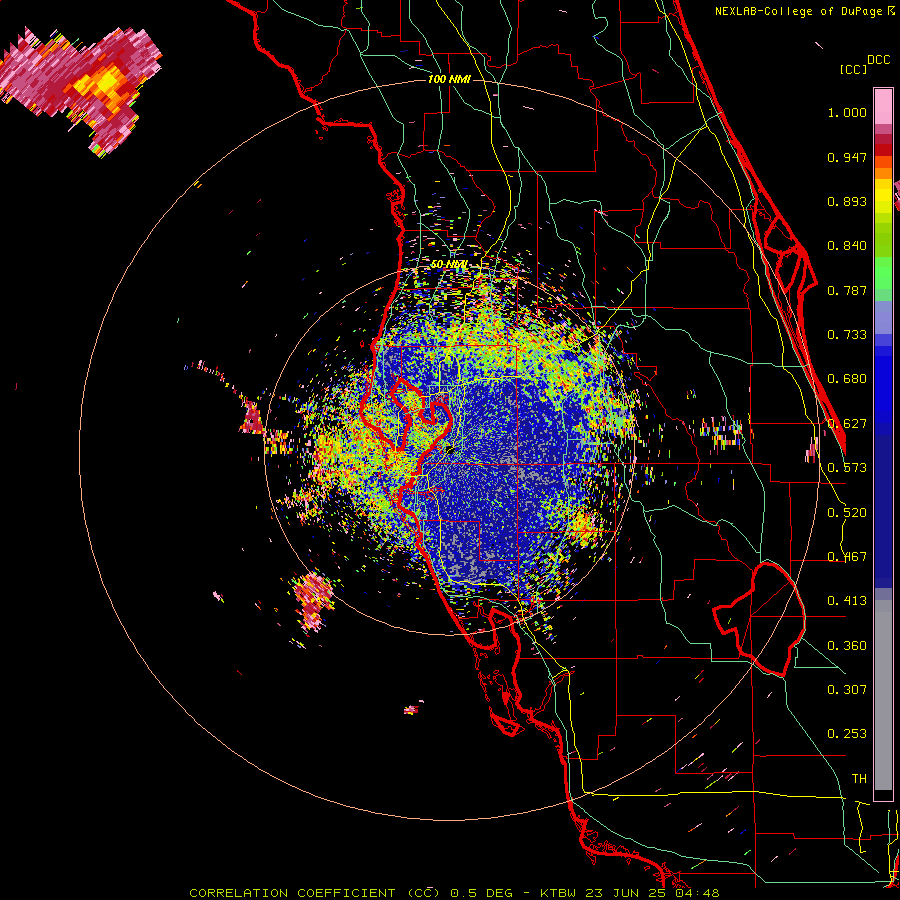Click the 0.893 scale value

coord(847,201)
